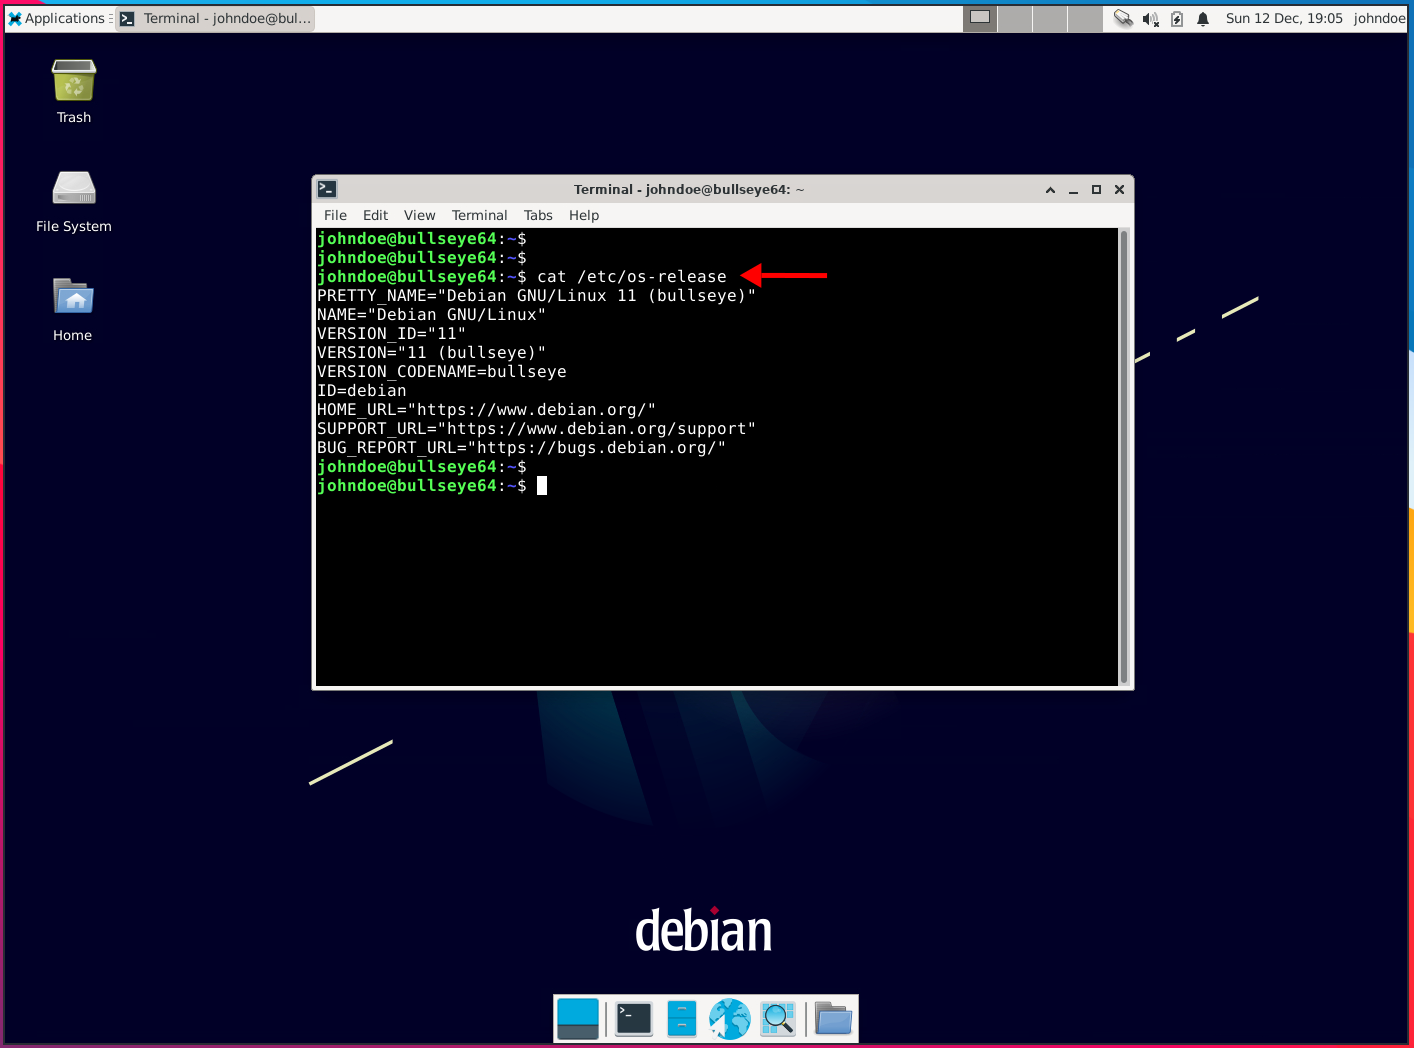Open the Applications menu
This screenshot has height=1048, width=1414.
coord(57,18)
